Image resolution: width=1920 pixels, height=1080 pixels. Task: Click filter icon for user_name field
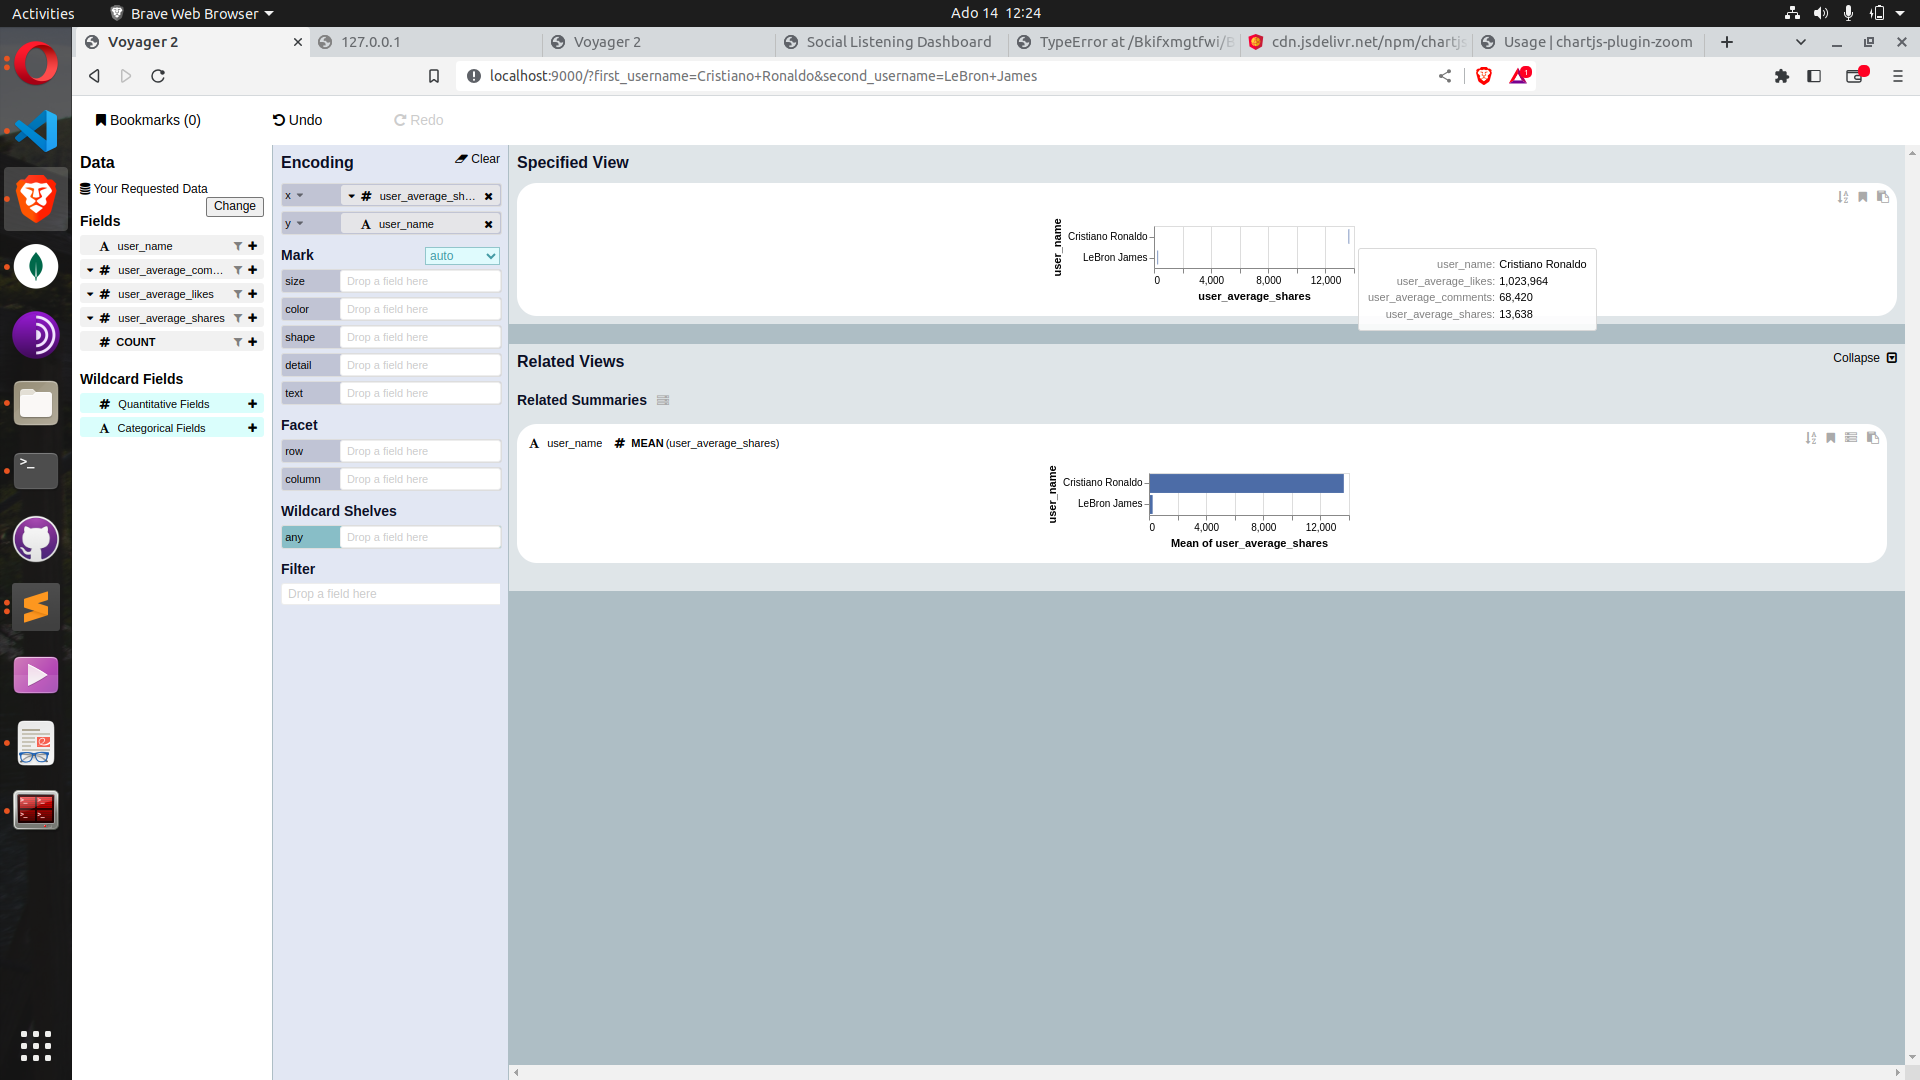(238, 246)
